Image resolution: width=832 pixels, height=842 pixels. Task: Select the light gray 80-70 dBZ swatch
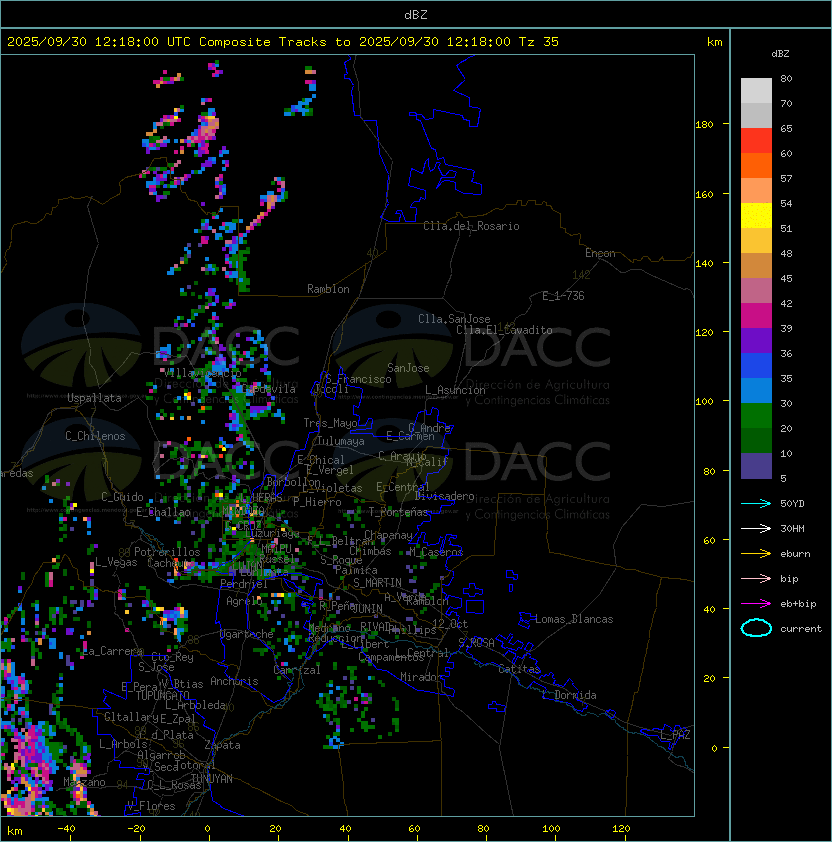pyautogui.click(x=756, y=90)
